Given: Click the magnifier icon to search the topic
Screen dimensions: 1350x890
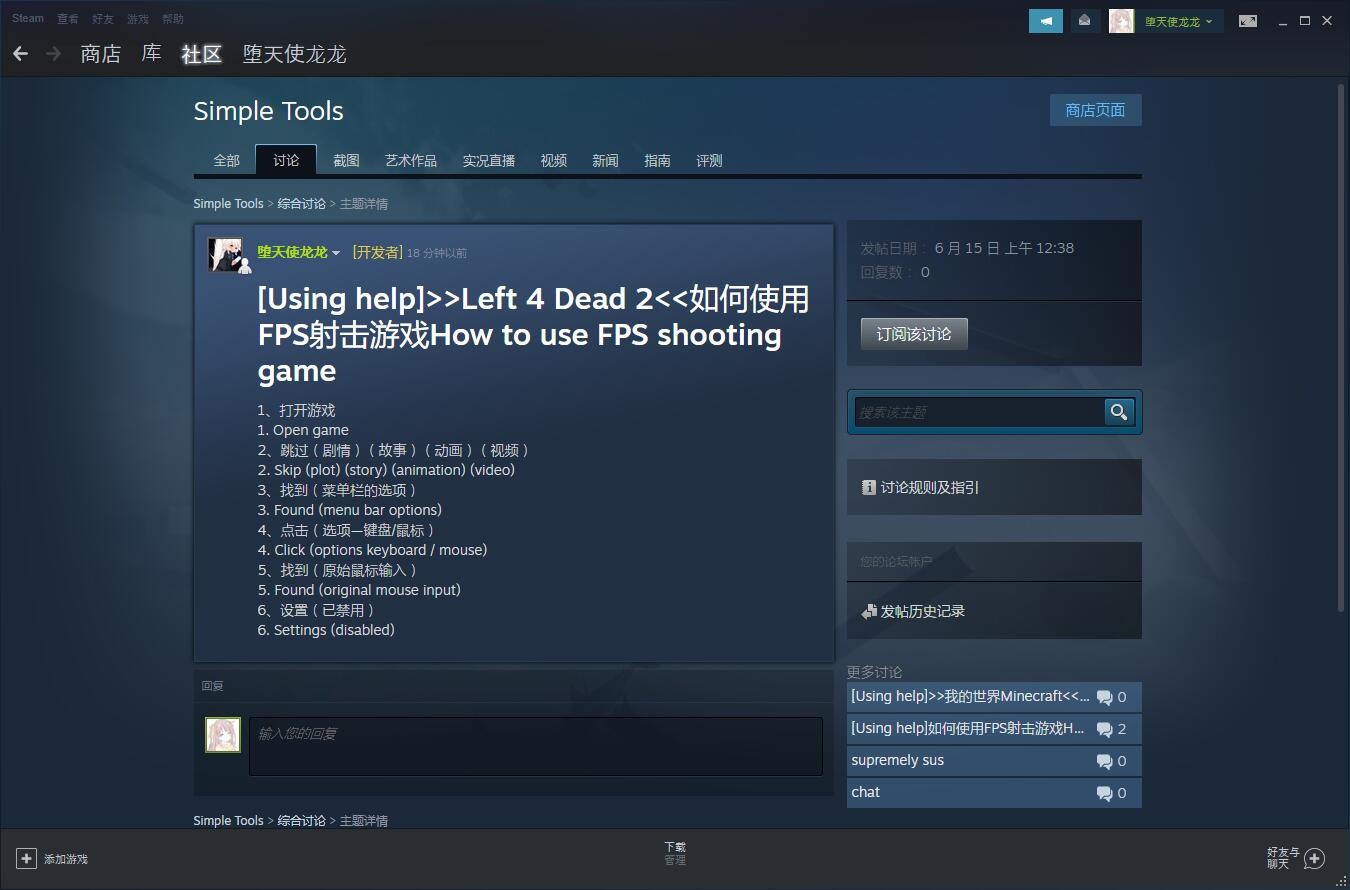Looking at the screenshot, I should [x=1118, y=411].
